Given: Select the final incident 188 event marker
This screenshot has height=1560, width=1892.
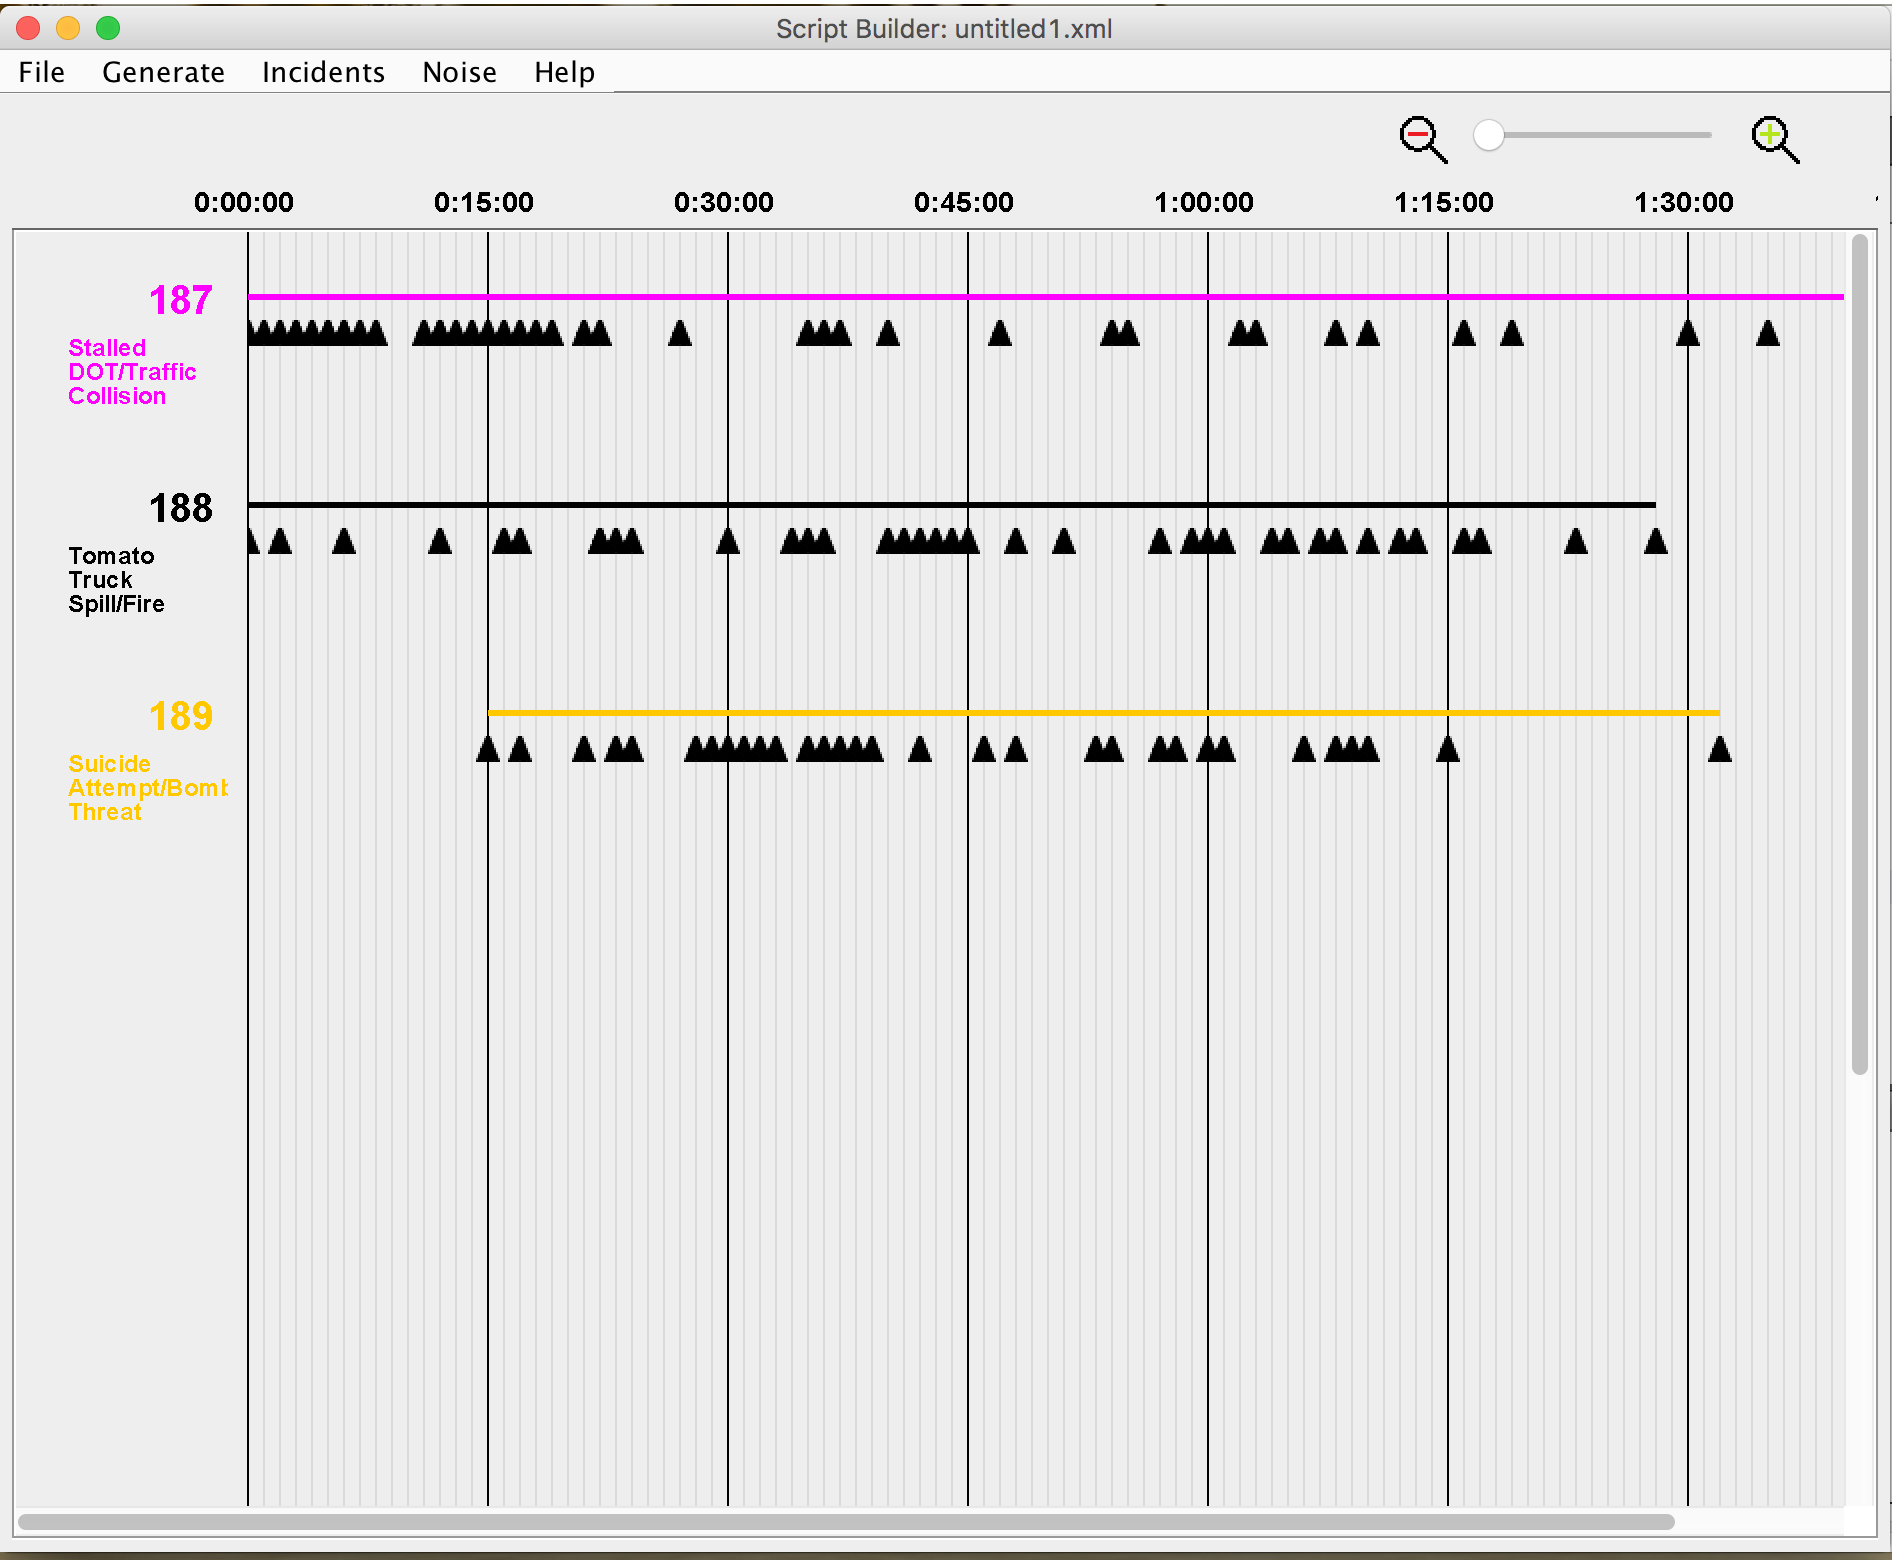Looking at the screenshot, I should click(x=1656, y=541).
